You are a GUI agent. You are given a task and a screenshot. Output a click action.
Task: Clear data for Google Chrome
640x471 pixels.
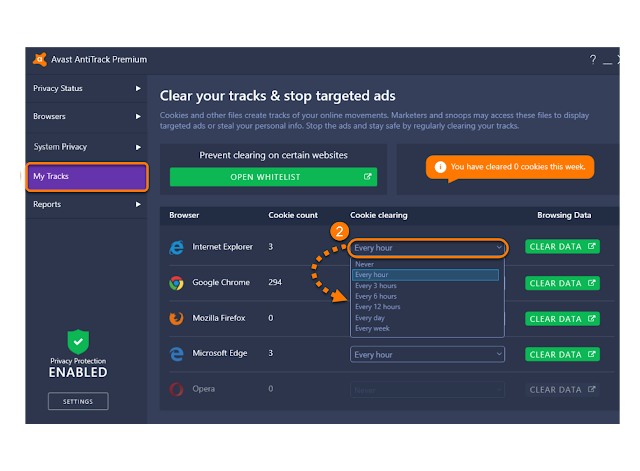562,283
